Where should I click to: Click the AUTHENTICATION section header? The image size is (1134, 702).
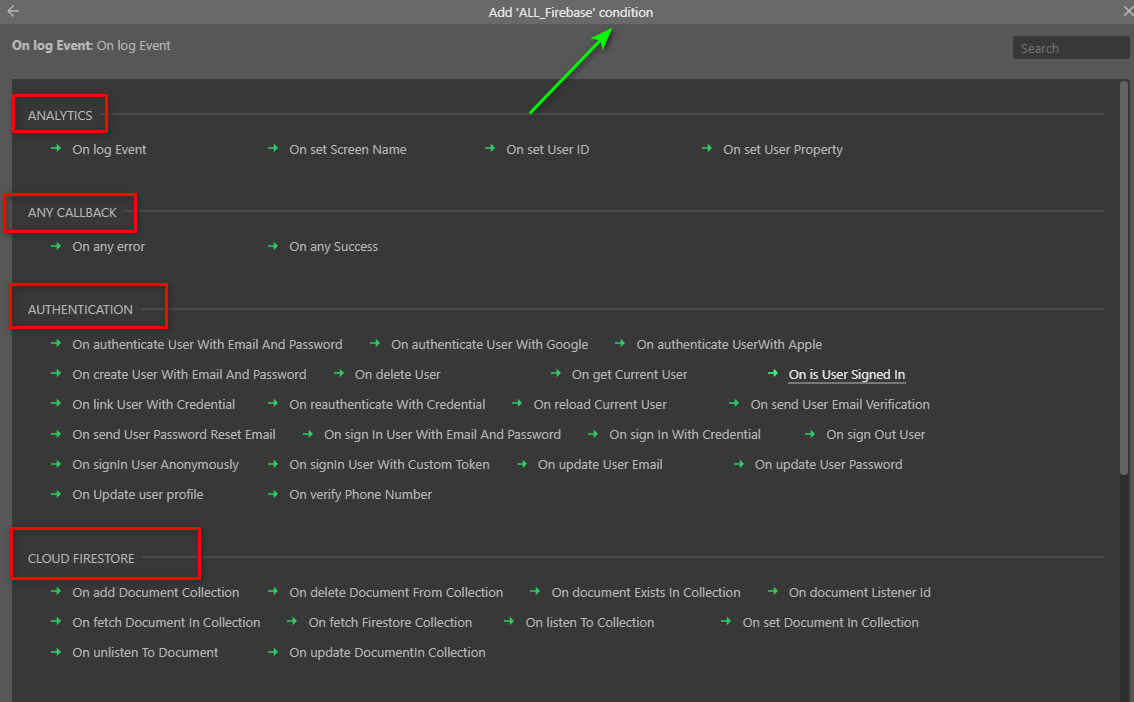pyautogui.click(x=80, y=310)
